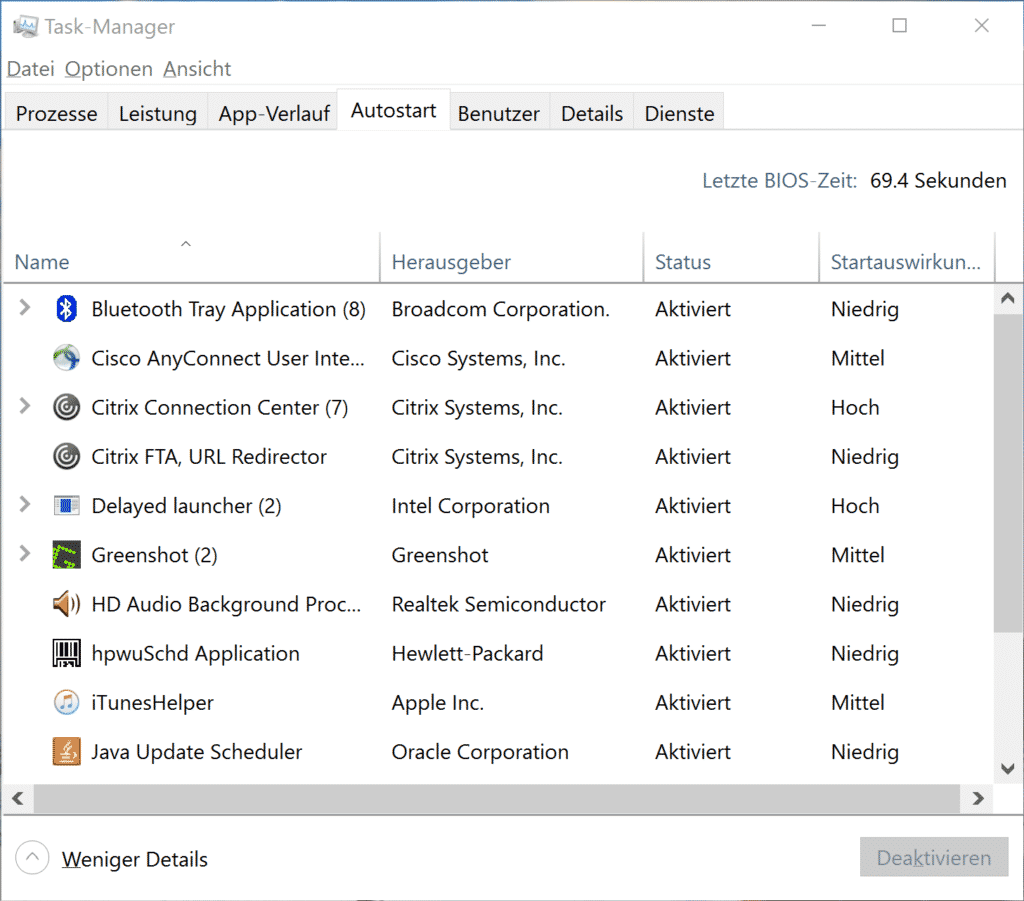Switch to the Benutzer tab
Image resolution: width=1024 pixels, height=901 pixels.
(x=498, y=114)
